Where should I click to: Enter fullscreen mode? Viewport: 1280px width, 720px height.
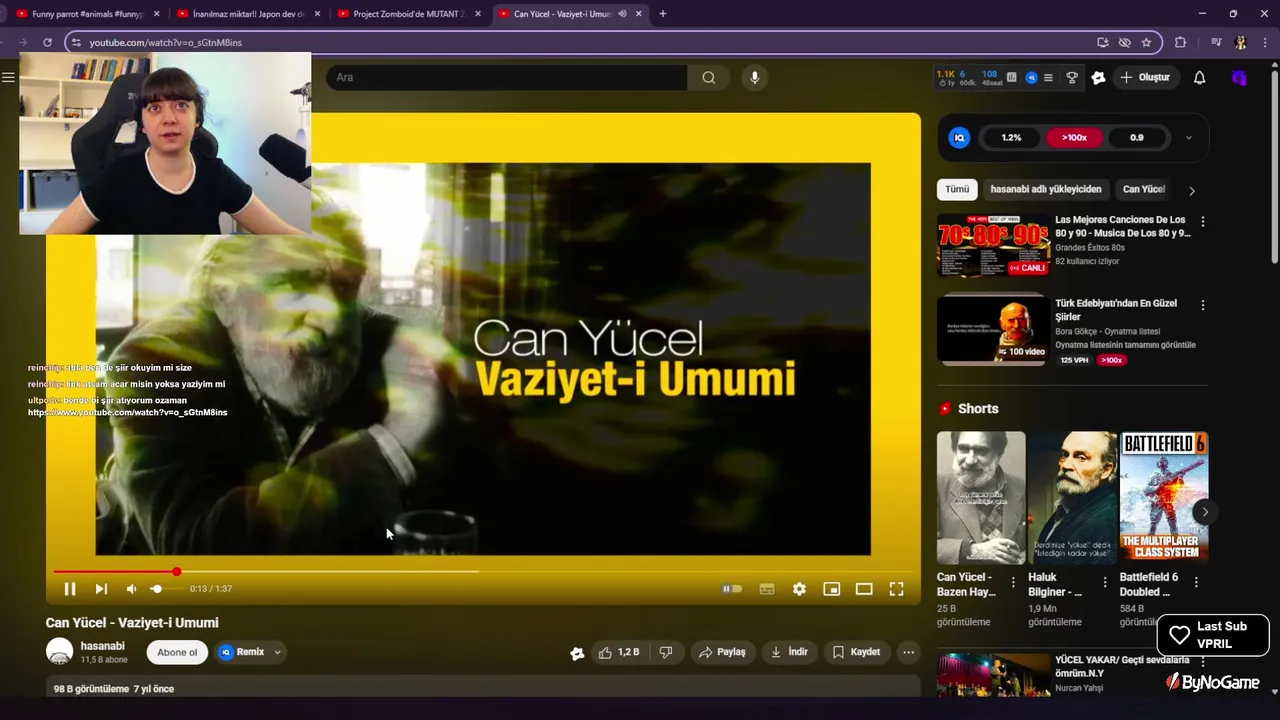coord(897,589)
